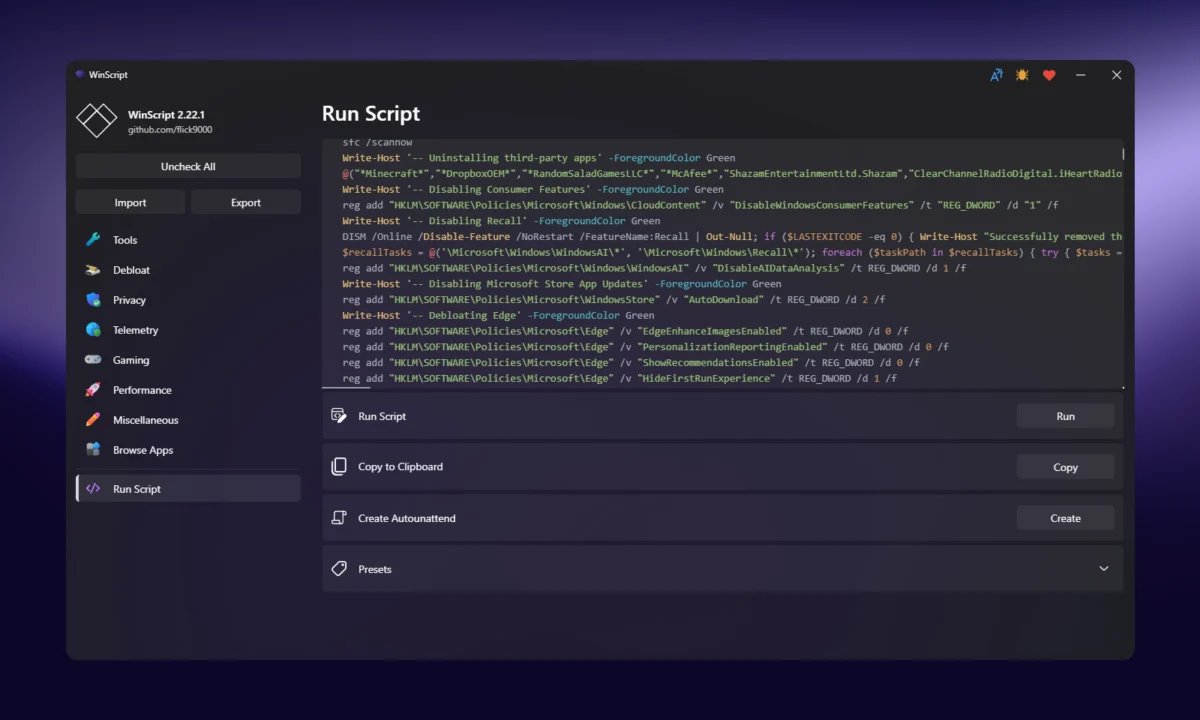
Task: Click the "Disabling Recall" Write-Host line
Action: tap(501, 221)
